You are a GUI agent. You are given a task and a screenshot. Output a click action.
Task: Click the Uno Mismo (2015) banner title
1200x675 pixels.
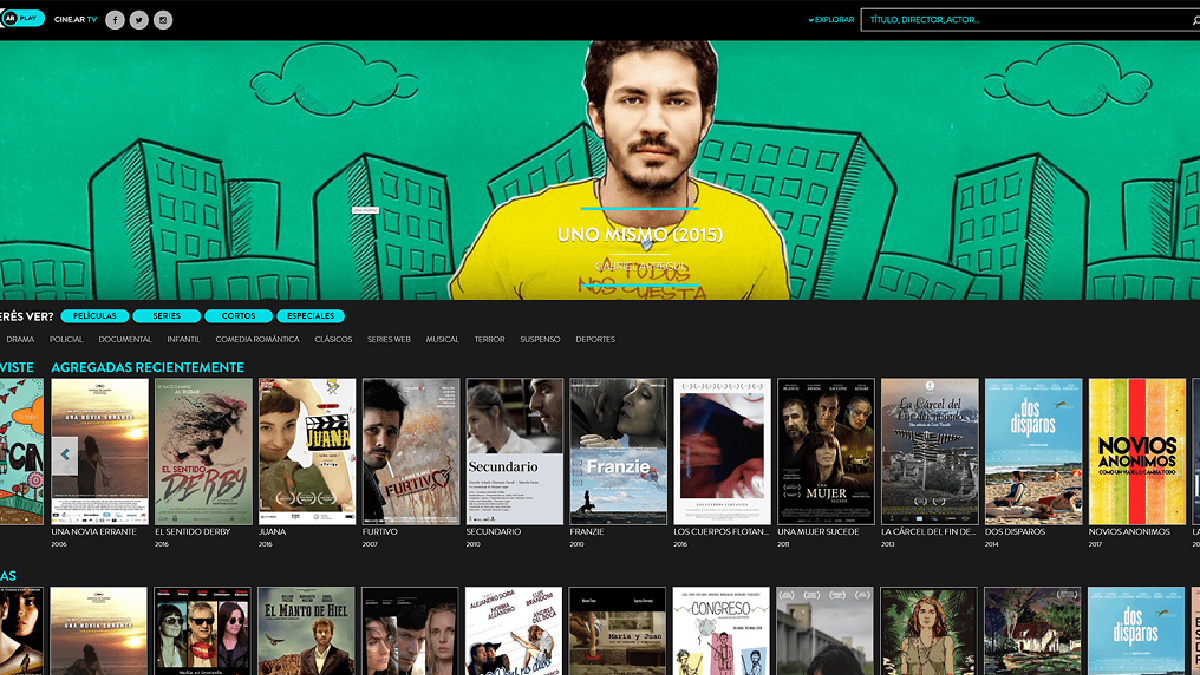640,236
